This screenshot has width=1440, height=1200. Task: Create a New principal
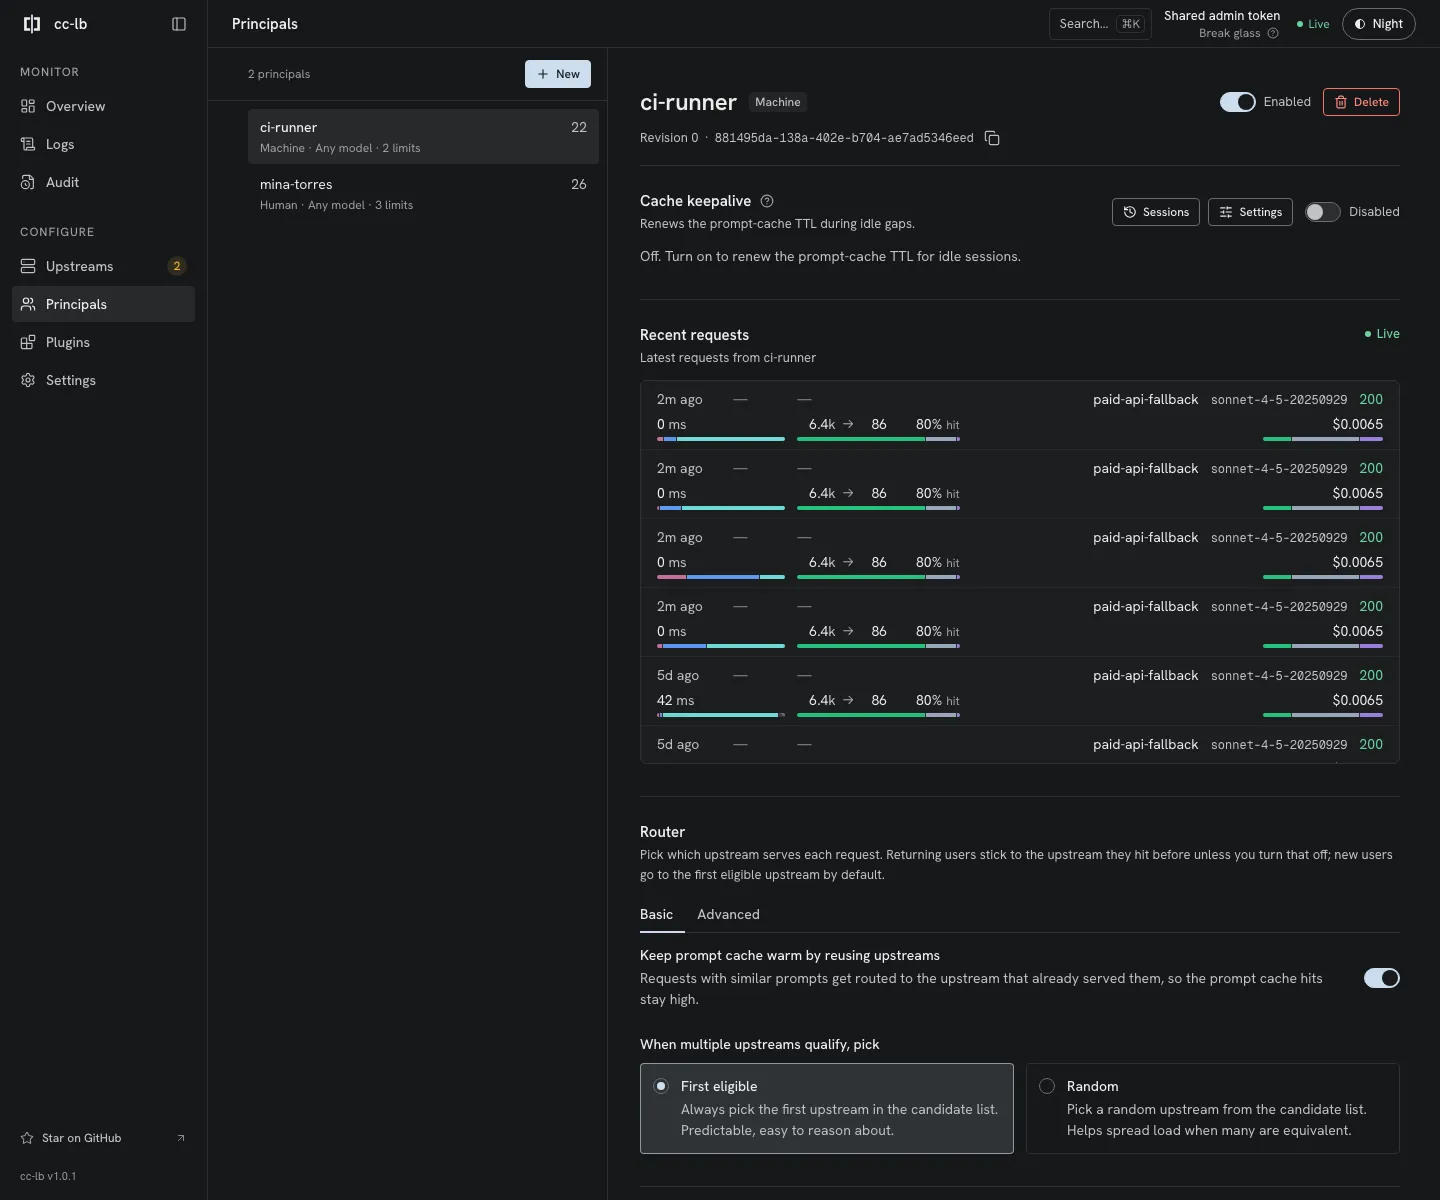[558, 74]
